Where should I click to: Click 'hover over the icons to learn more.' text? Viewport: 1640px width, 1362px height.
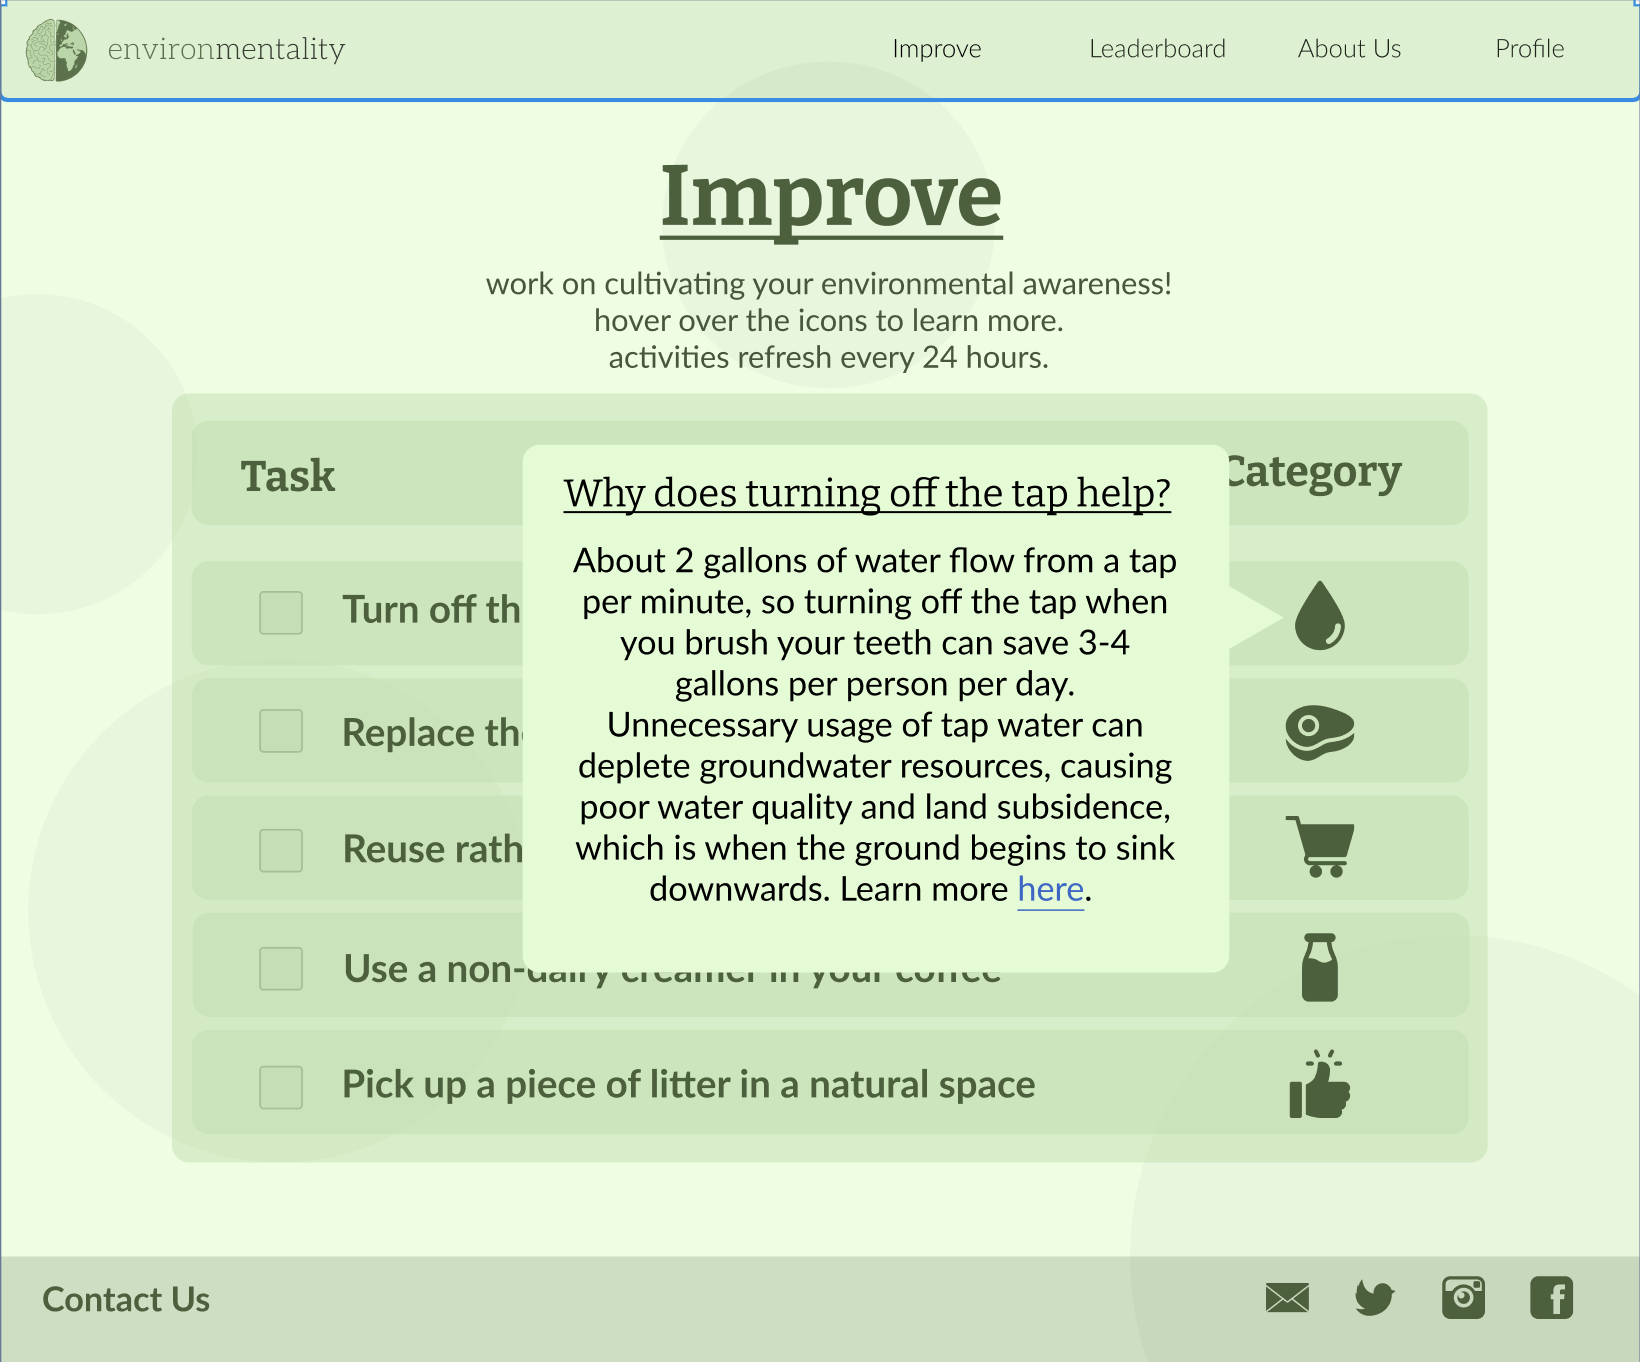tap(829, 321)
